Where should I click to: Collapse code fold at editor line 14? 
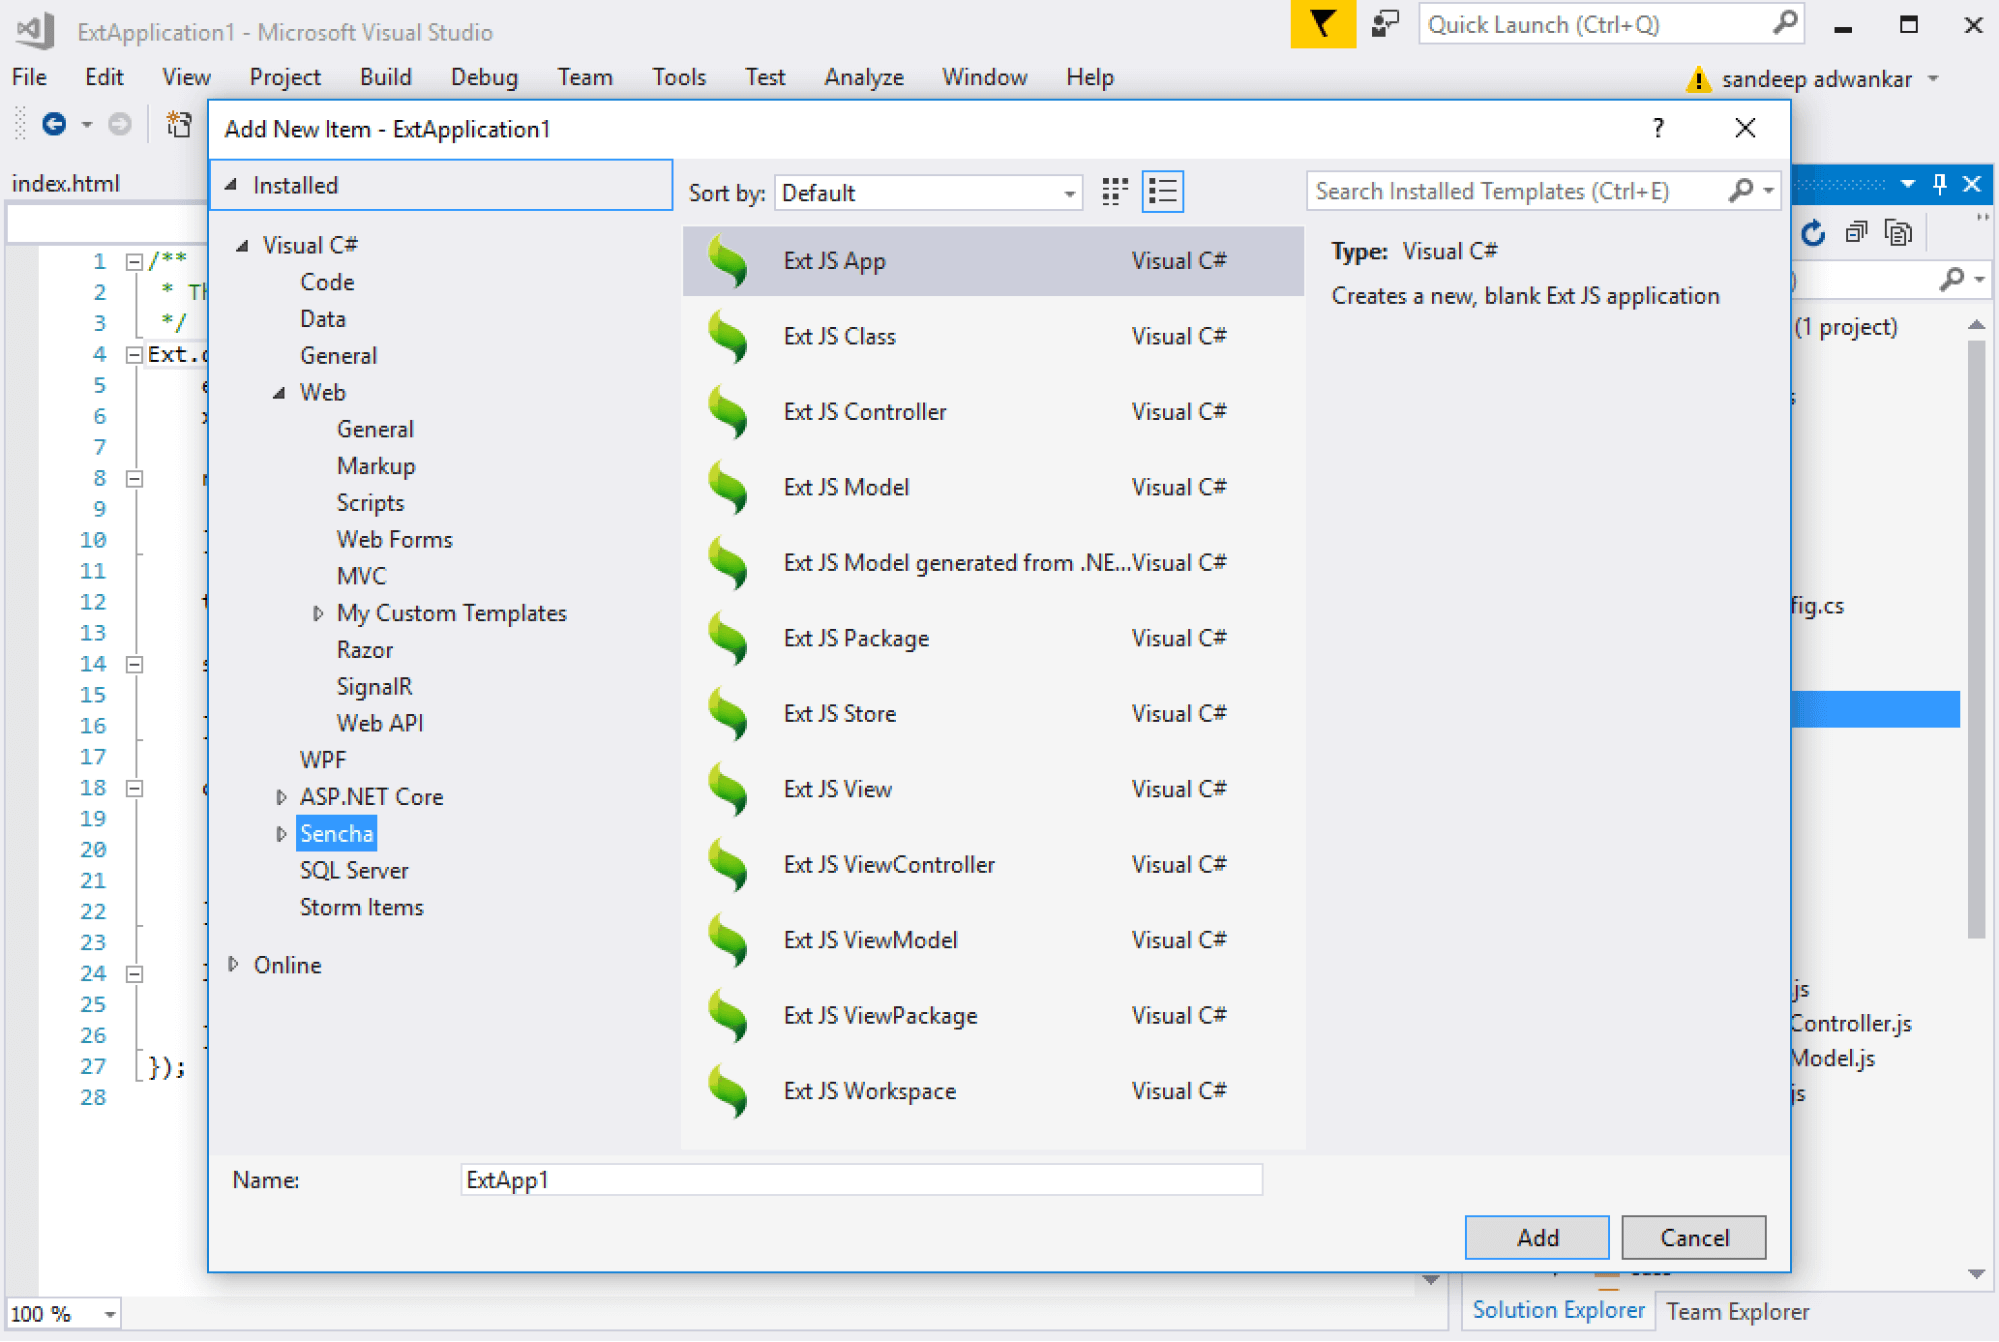[x=134, y=665]
